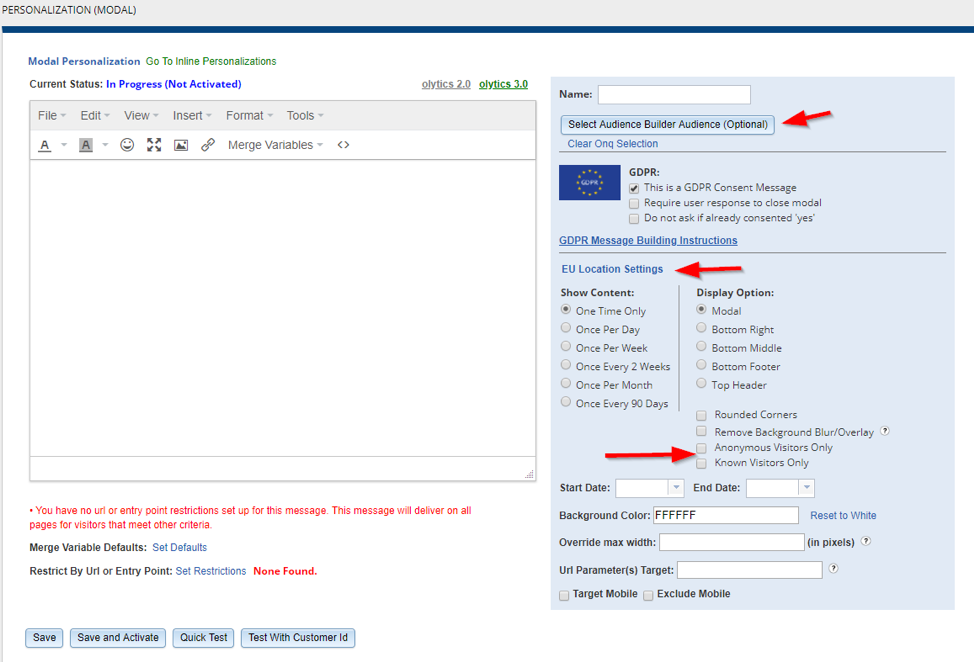974x662 pixels.
Task: Open the EU Location Settings link
Action: click(x=612, y=269)
